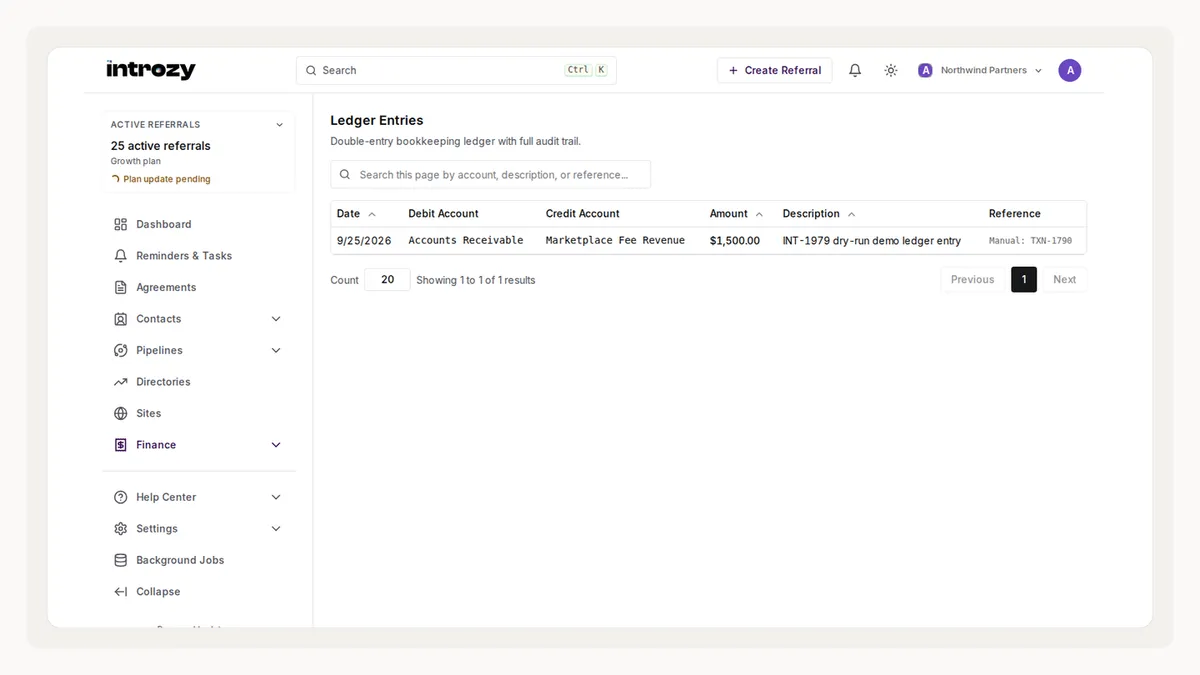
Task: Open the notifications bell
Action: [x=855, y=70]
